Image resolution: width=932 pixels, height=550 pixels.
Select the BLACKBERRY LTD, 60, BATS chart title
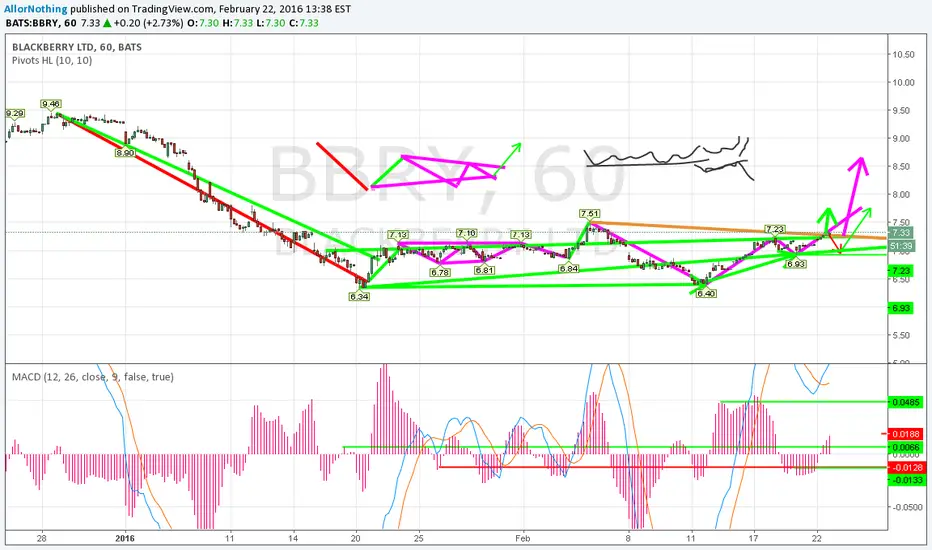[x=77, y=47]
